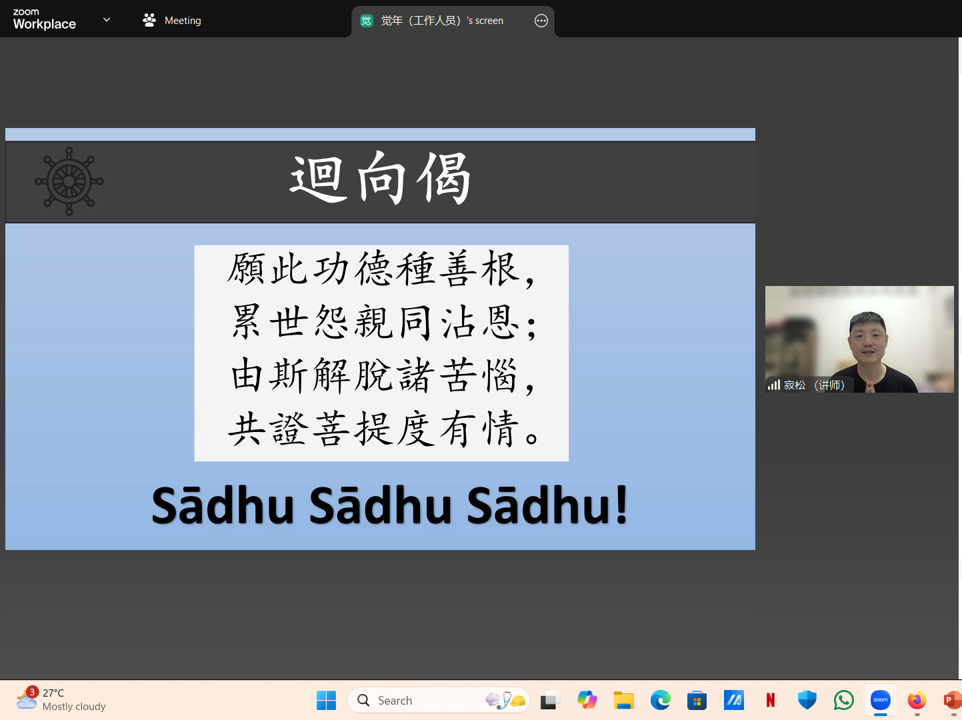962x720 pixels.
Task: Switch to Firefox from the taskbar
Action: click(x=917, y=700)
